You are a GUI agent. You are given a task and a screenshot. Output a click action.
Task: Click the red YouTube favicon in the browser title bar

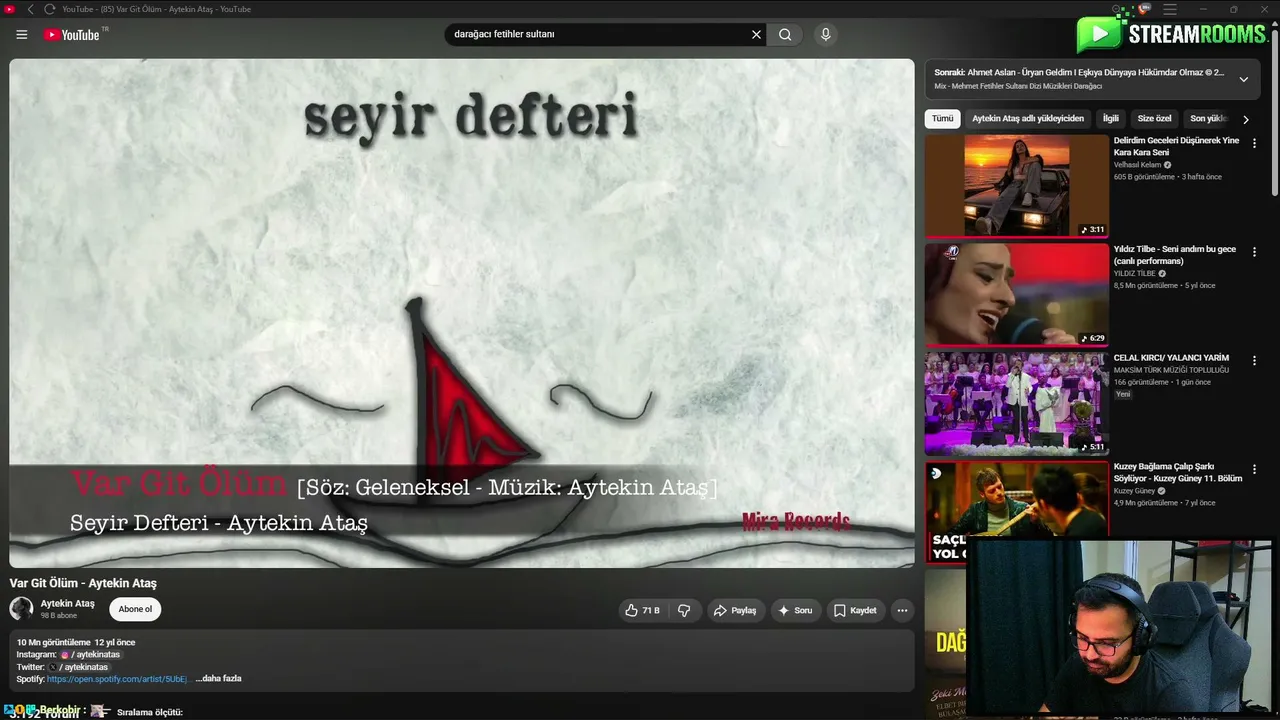(x=10, y=9)
